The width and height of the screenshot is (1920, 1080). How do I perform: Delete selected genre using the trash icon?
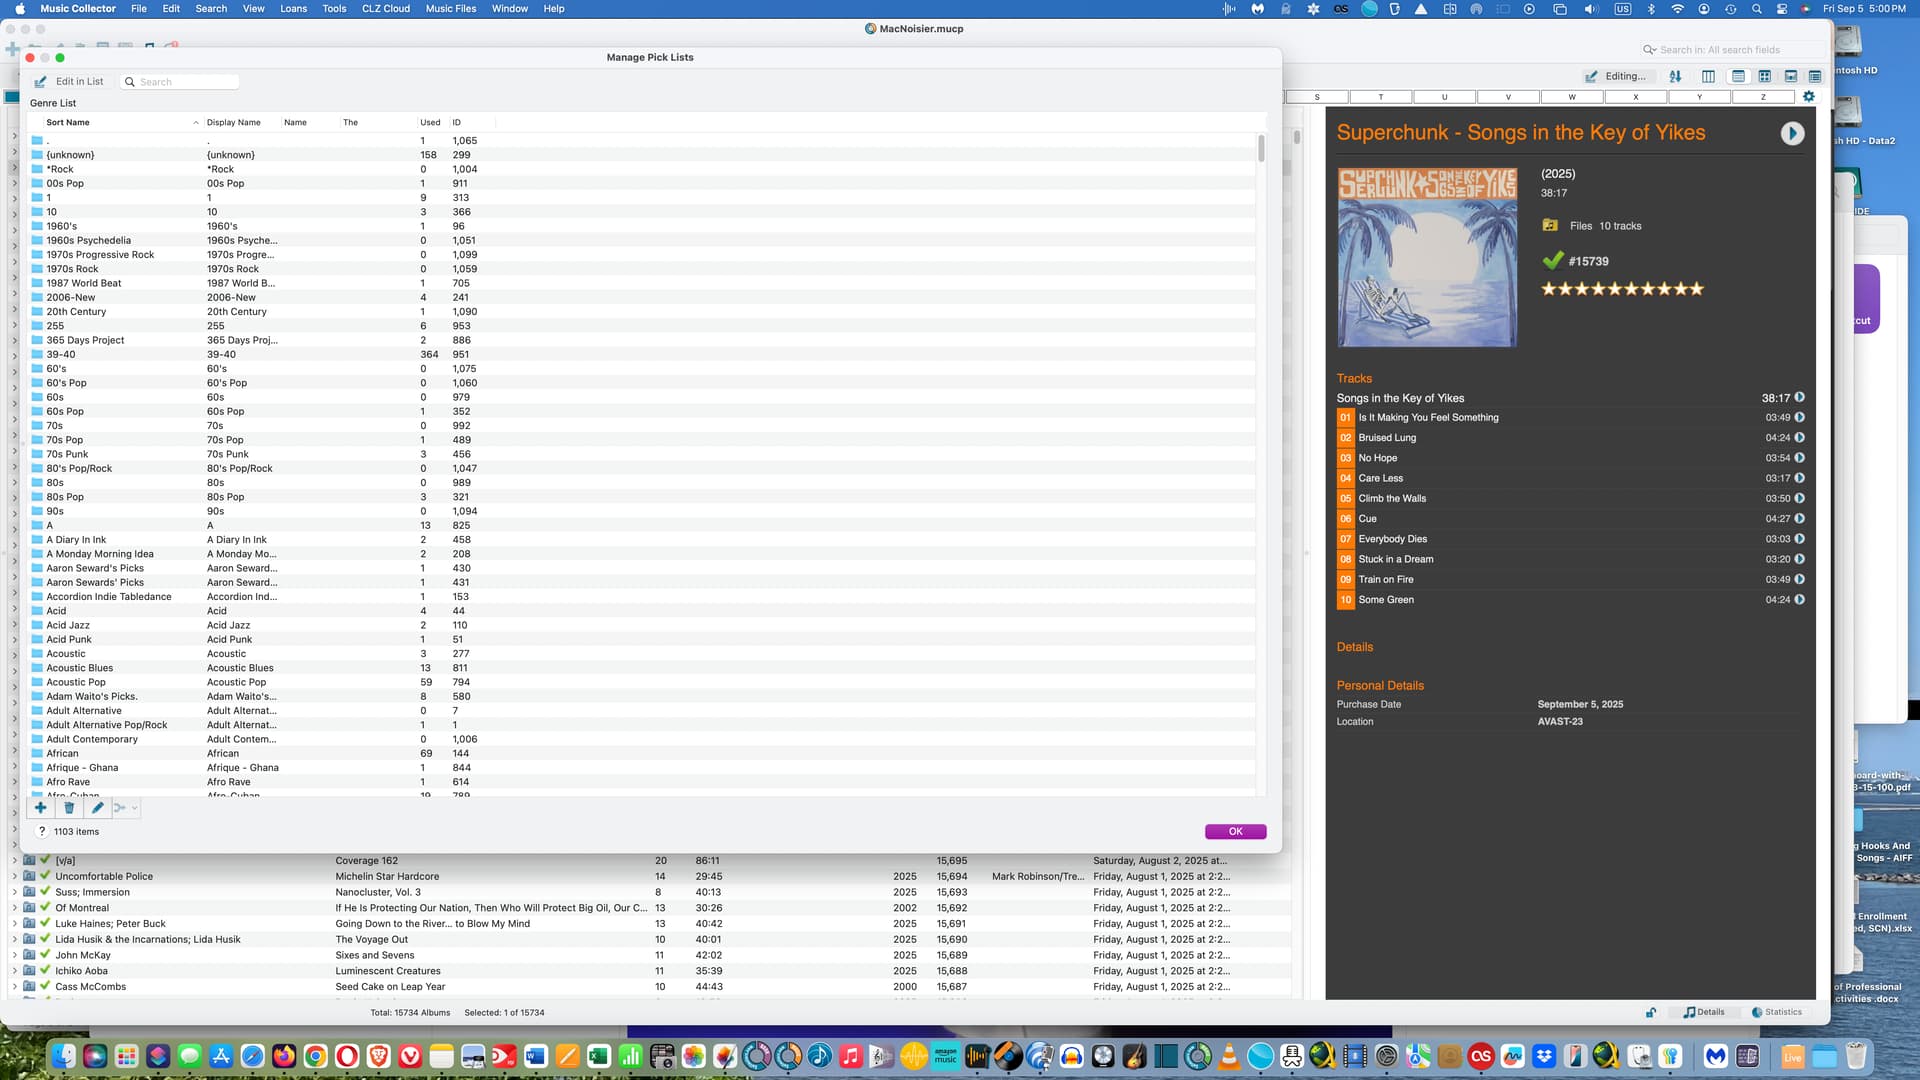click(x=69, y=808)
